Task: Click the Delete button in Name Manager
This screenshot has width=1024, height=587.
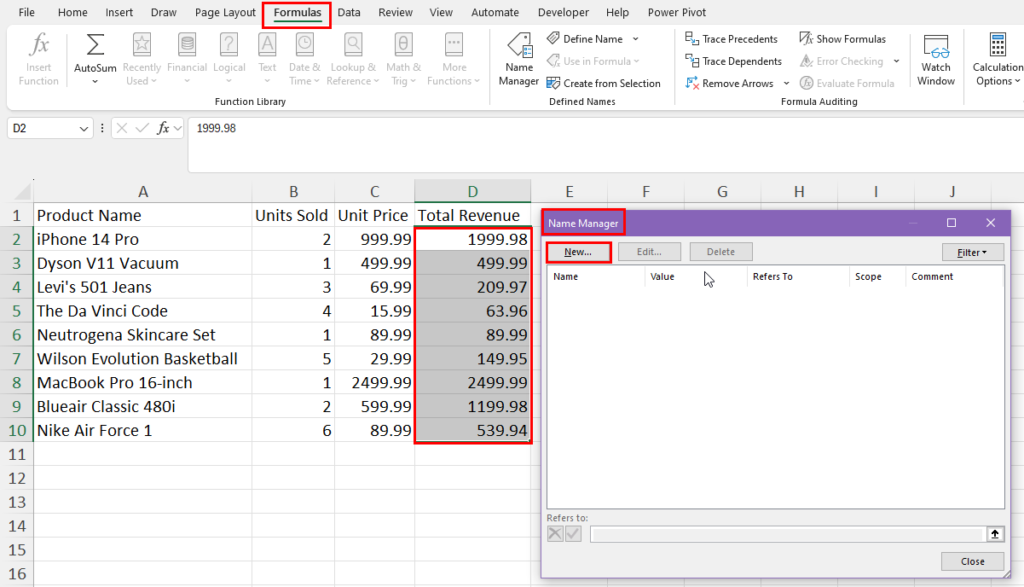Action: [721, 252]
